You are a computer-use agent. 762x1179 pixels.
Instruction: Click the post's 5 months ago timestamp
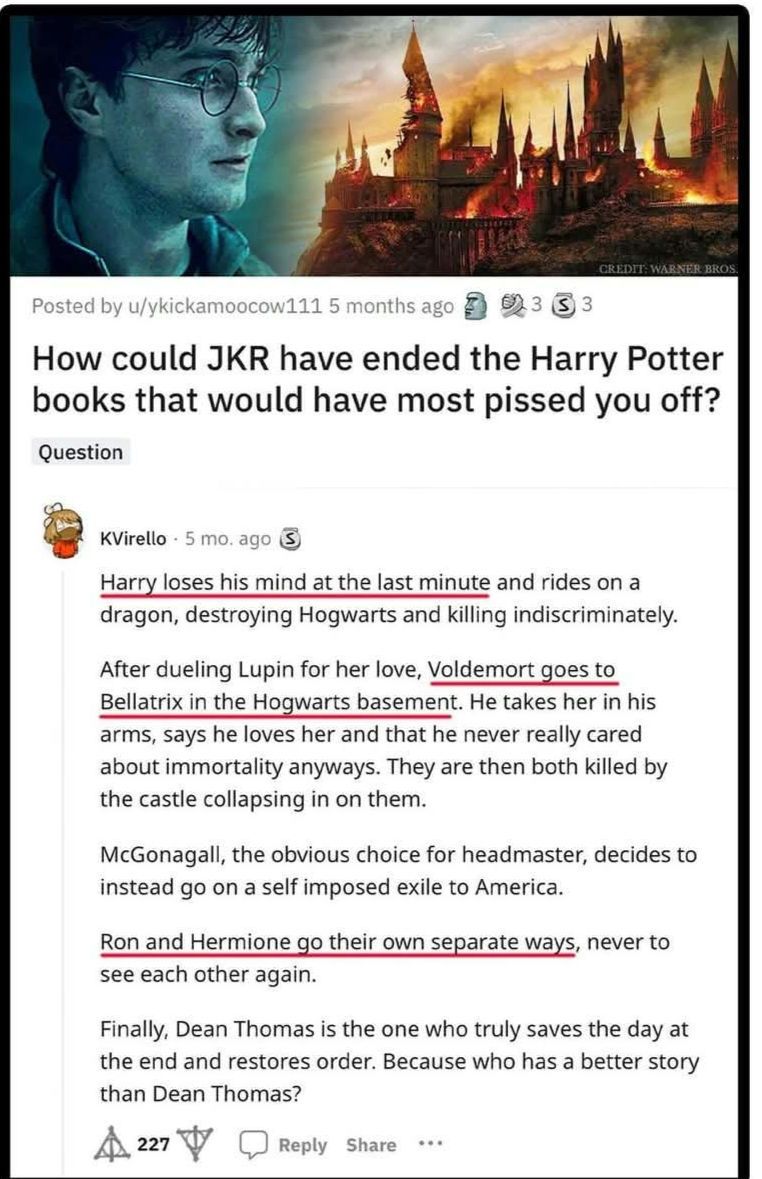coord(391,306)
